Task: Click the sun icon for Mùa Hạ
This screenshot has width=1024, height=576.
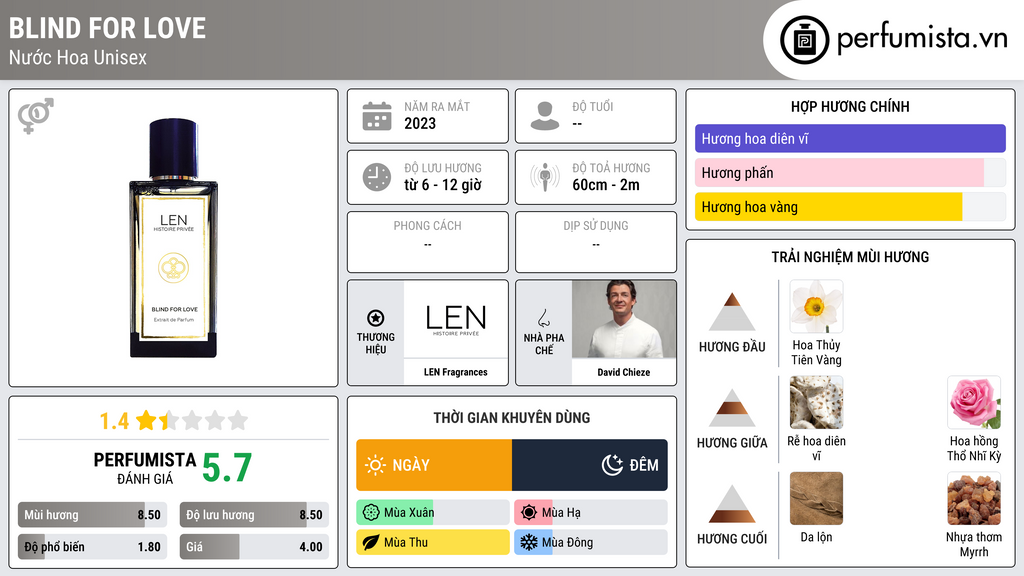Action: [x=529, y=513]
